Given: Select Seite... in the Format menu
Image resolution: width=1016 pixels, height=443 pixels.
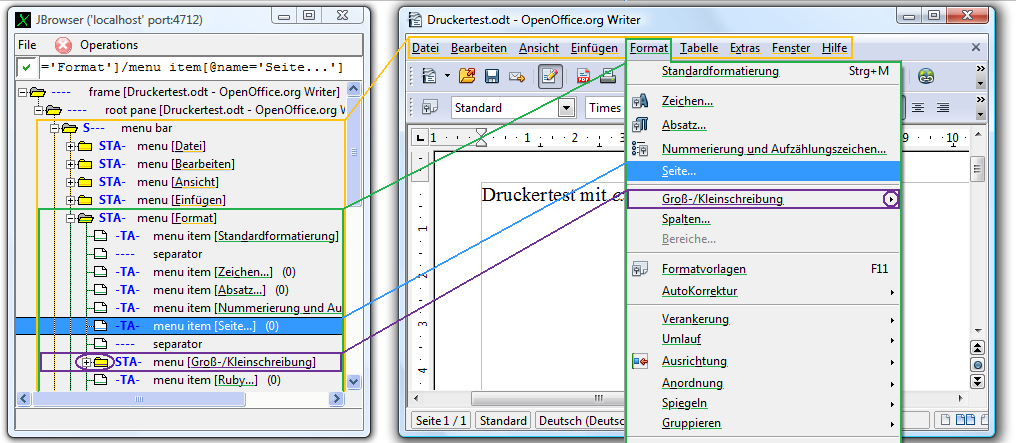Looking at the screenshot, I should 679,172.
